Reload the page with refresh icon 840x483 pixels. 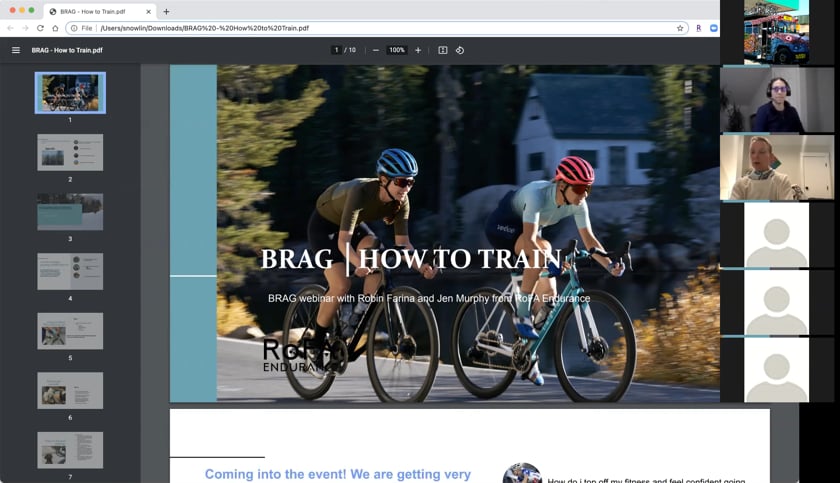pos(40,28)
